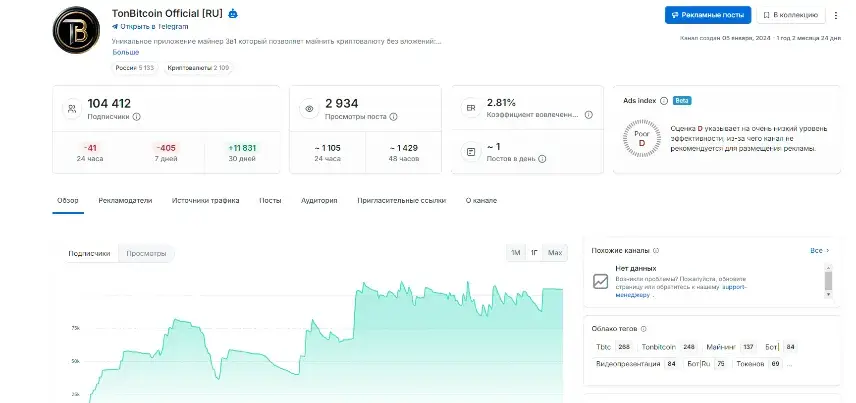The width and height of the screenshot is (856, 403).
Task: Open the channel in Telegram link
Action: click(x=150, y=26)
